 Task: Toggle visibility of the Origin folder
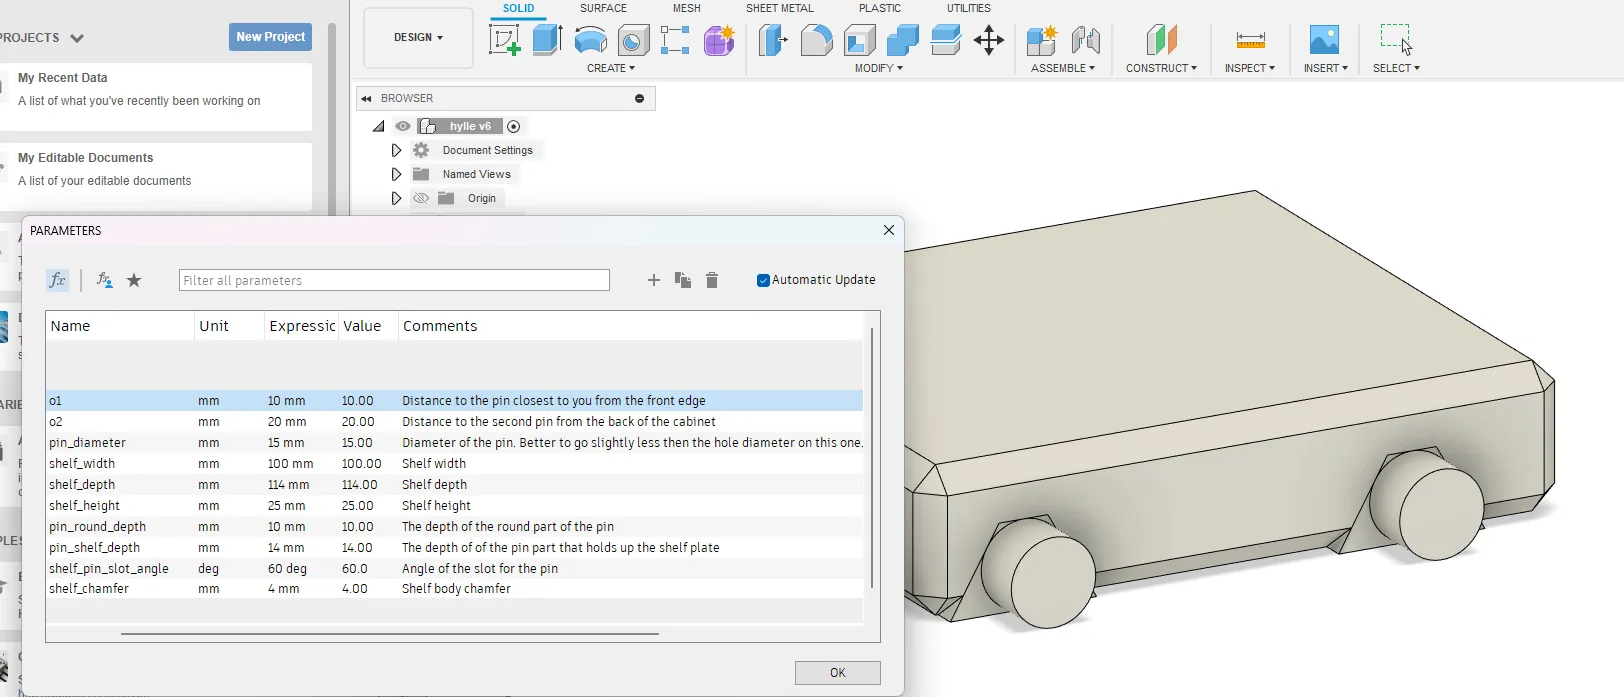[x=421, y=199]
